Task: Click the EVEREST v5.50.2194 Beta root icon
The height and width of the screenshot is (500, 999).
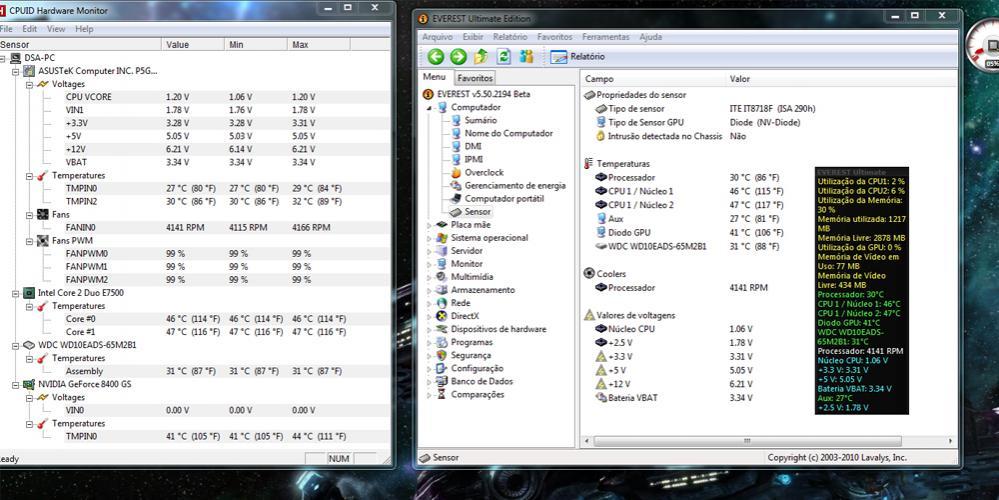Action: pos(428,94)
